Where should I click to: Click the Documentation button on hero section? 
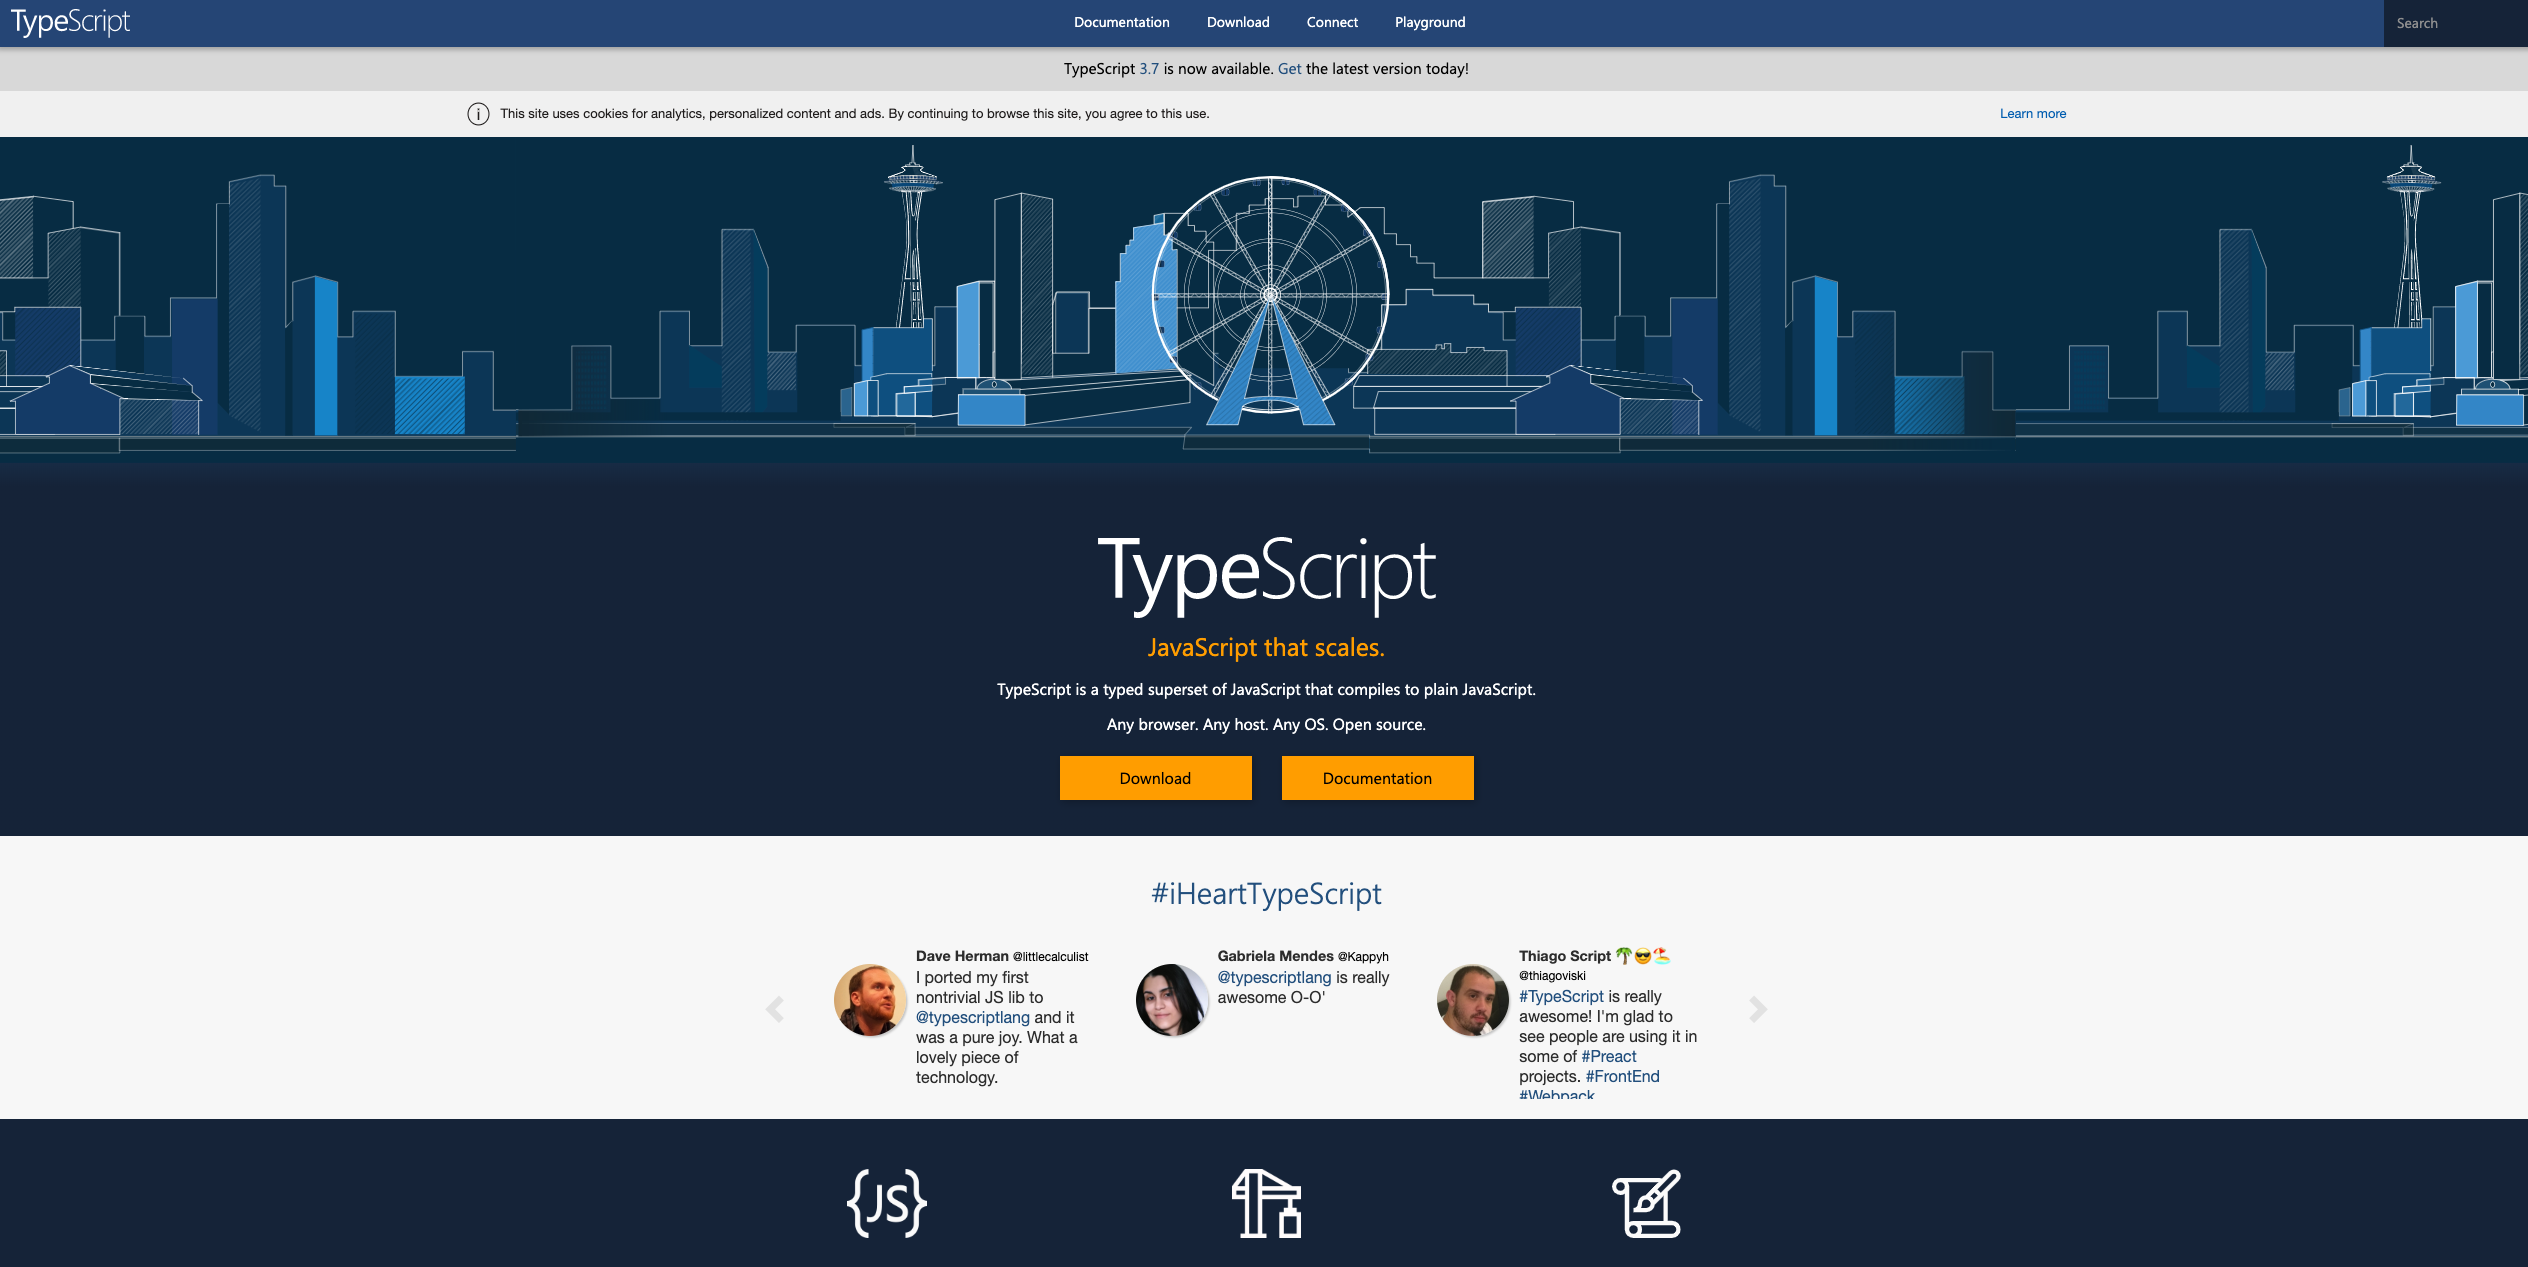point(1376,777)
